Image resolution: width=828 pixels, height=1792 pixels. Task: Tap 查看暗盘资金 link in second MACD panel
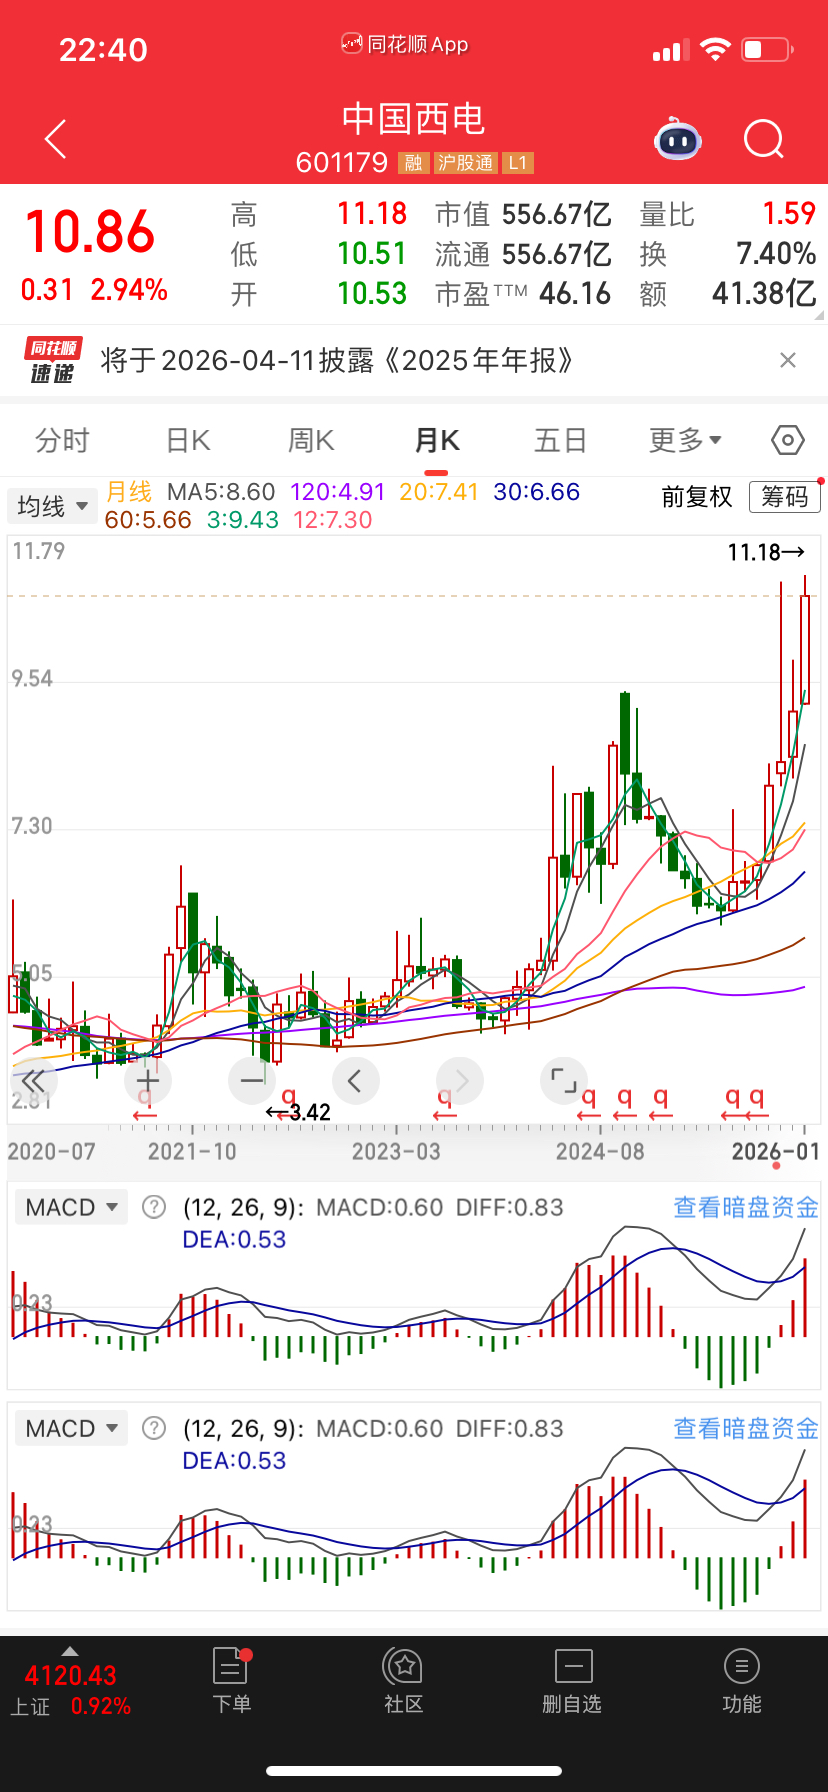pos(746,1428)
